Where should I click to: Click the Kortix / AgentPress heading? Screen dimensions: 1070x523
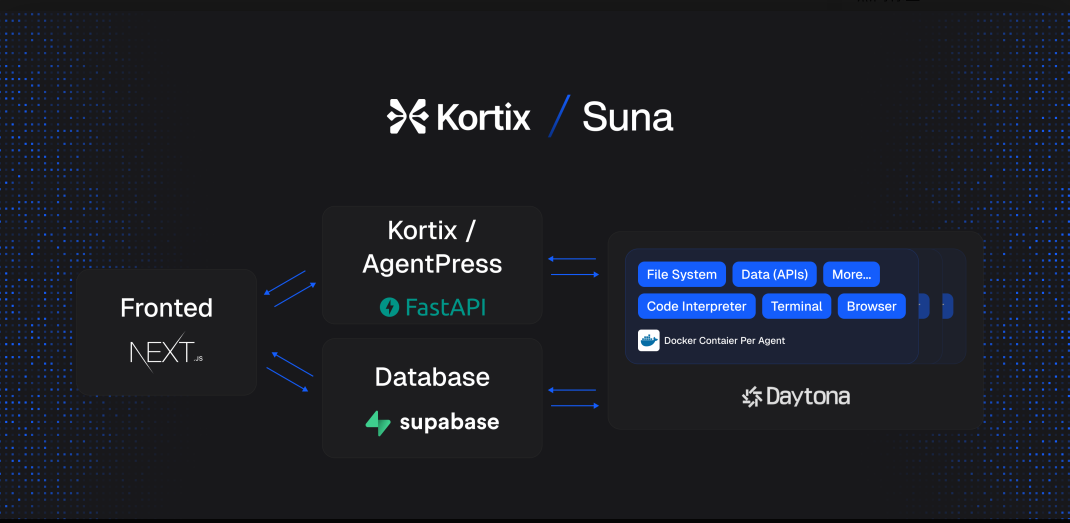point(432,247)
